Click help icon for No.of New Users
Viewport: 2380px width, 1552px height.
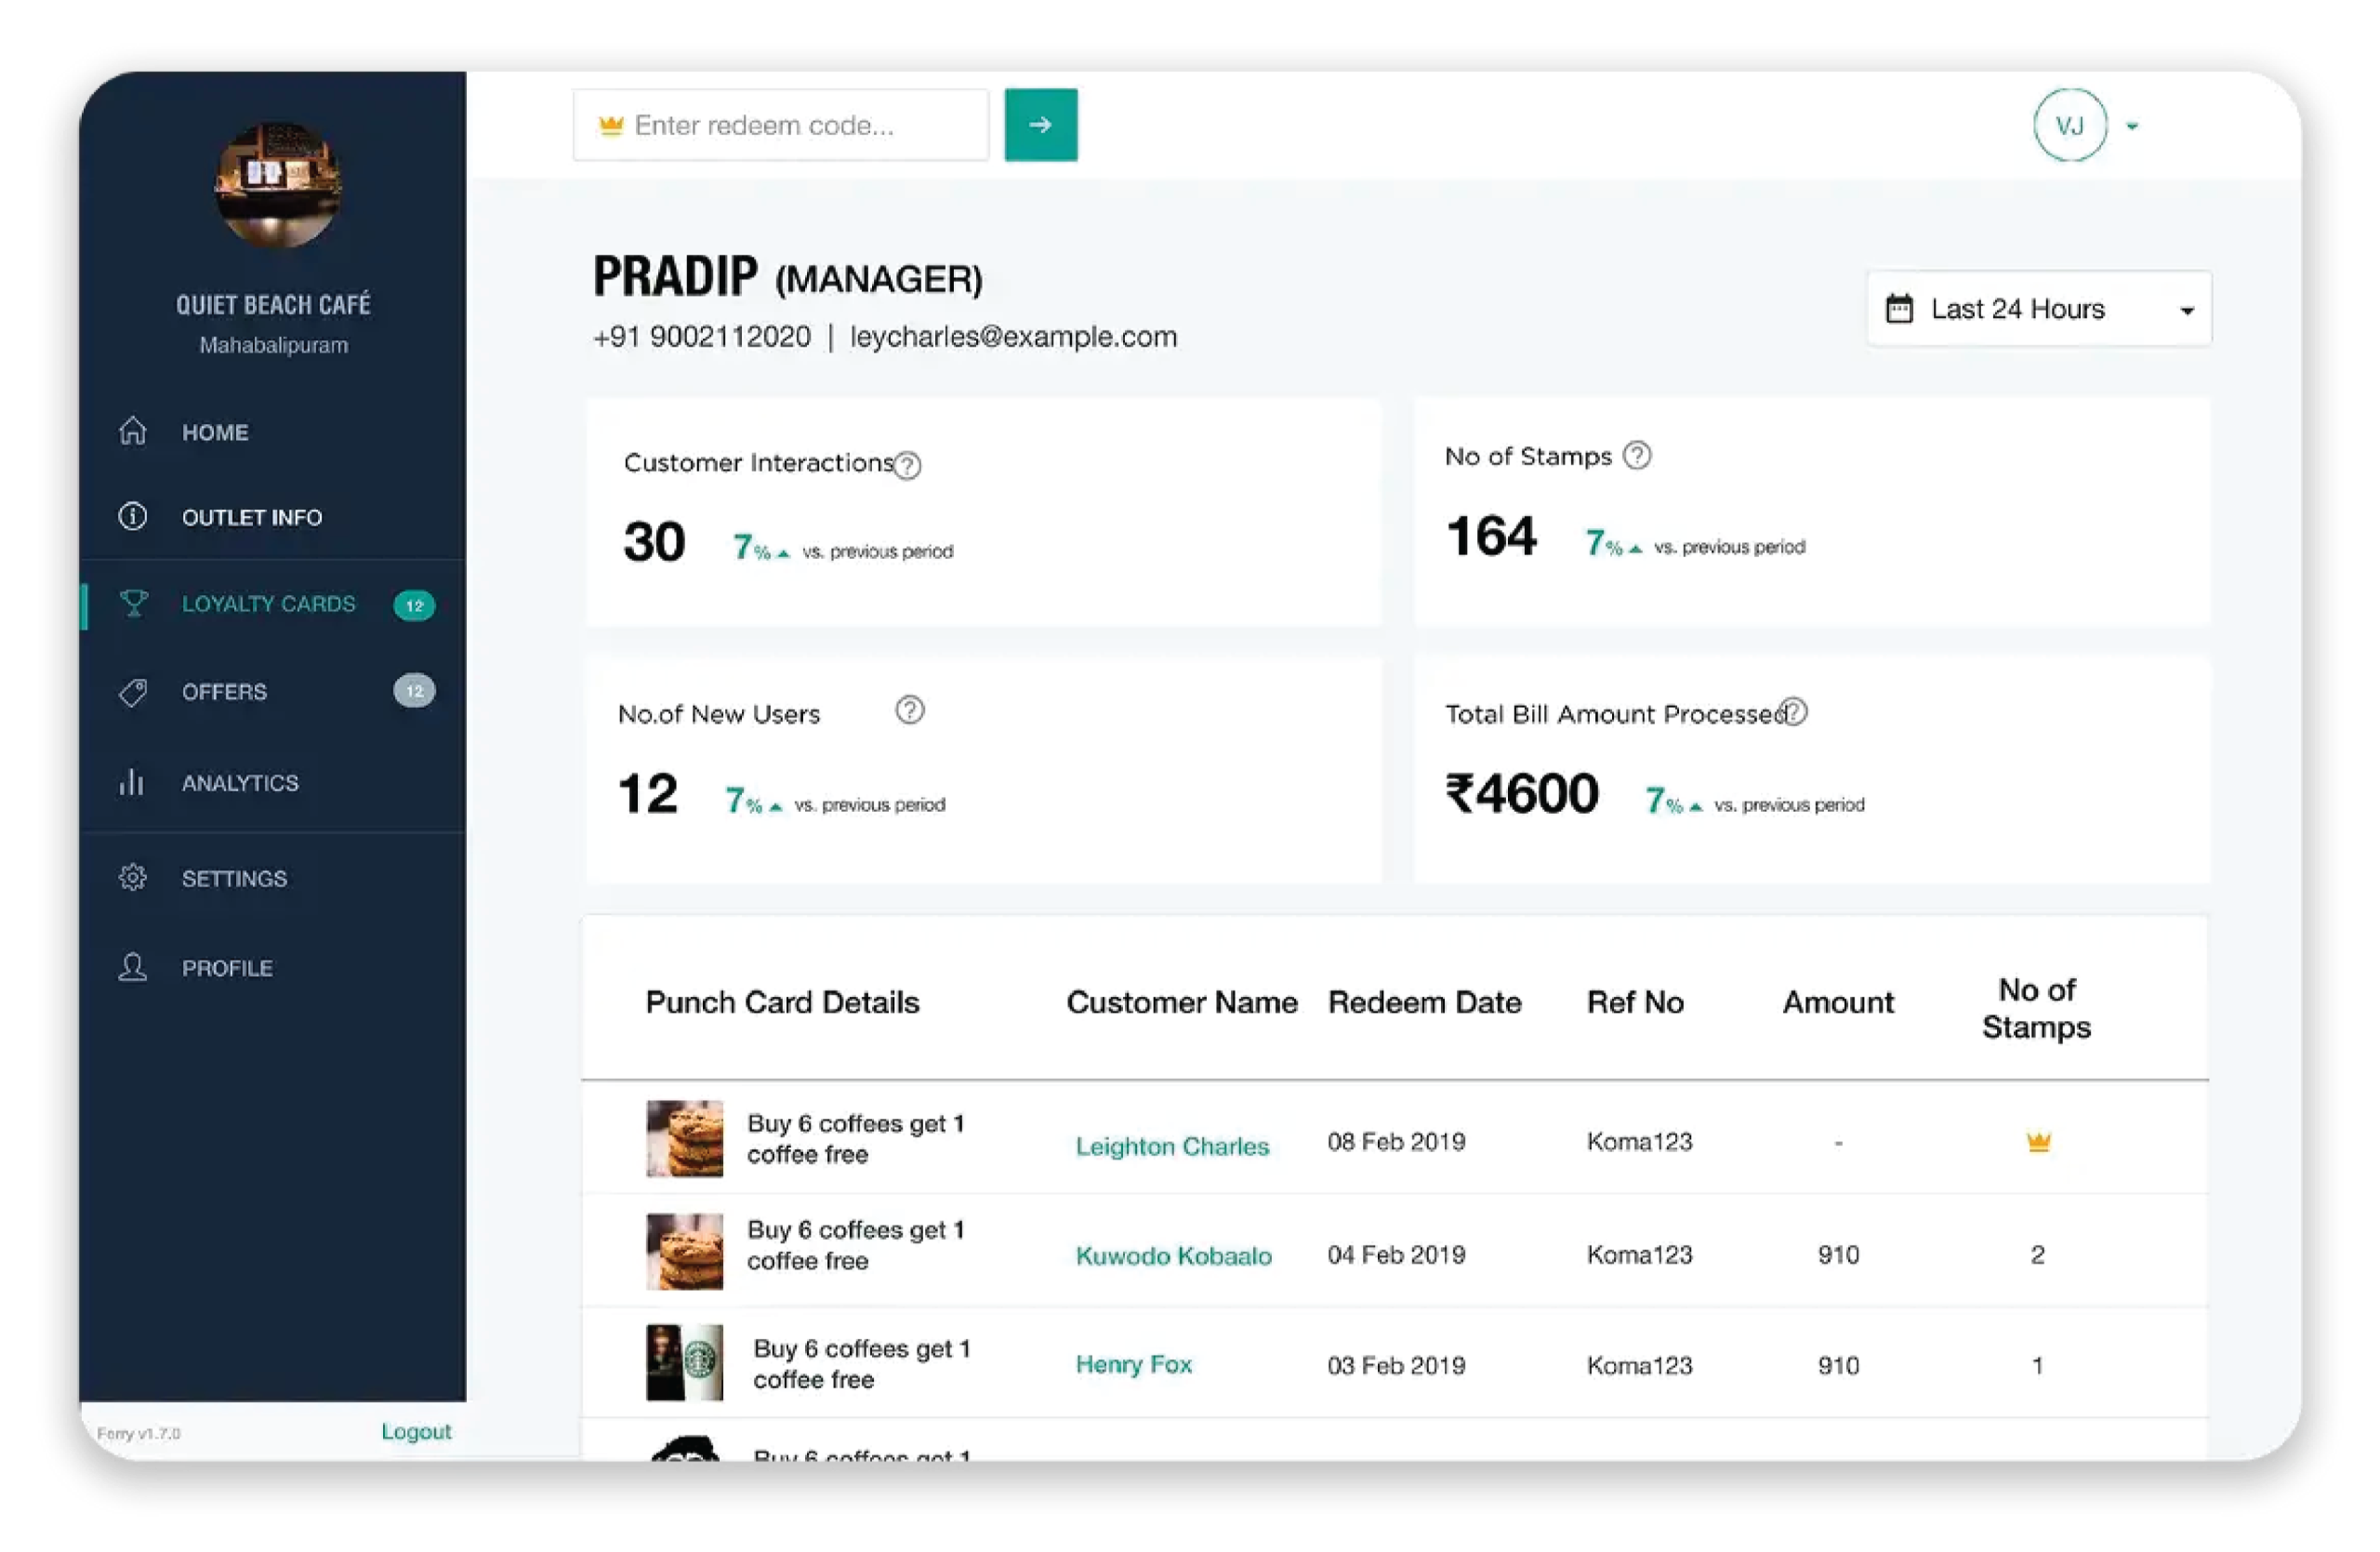pyautogui.click(x=909, y=710)
